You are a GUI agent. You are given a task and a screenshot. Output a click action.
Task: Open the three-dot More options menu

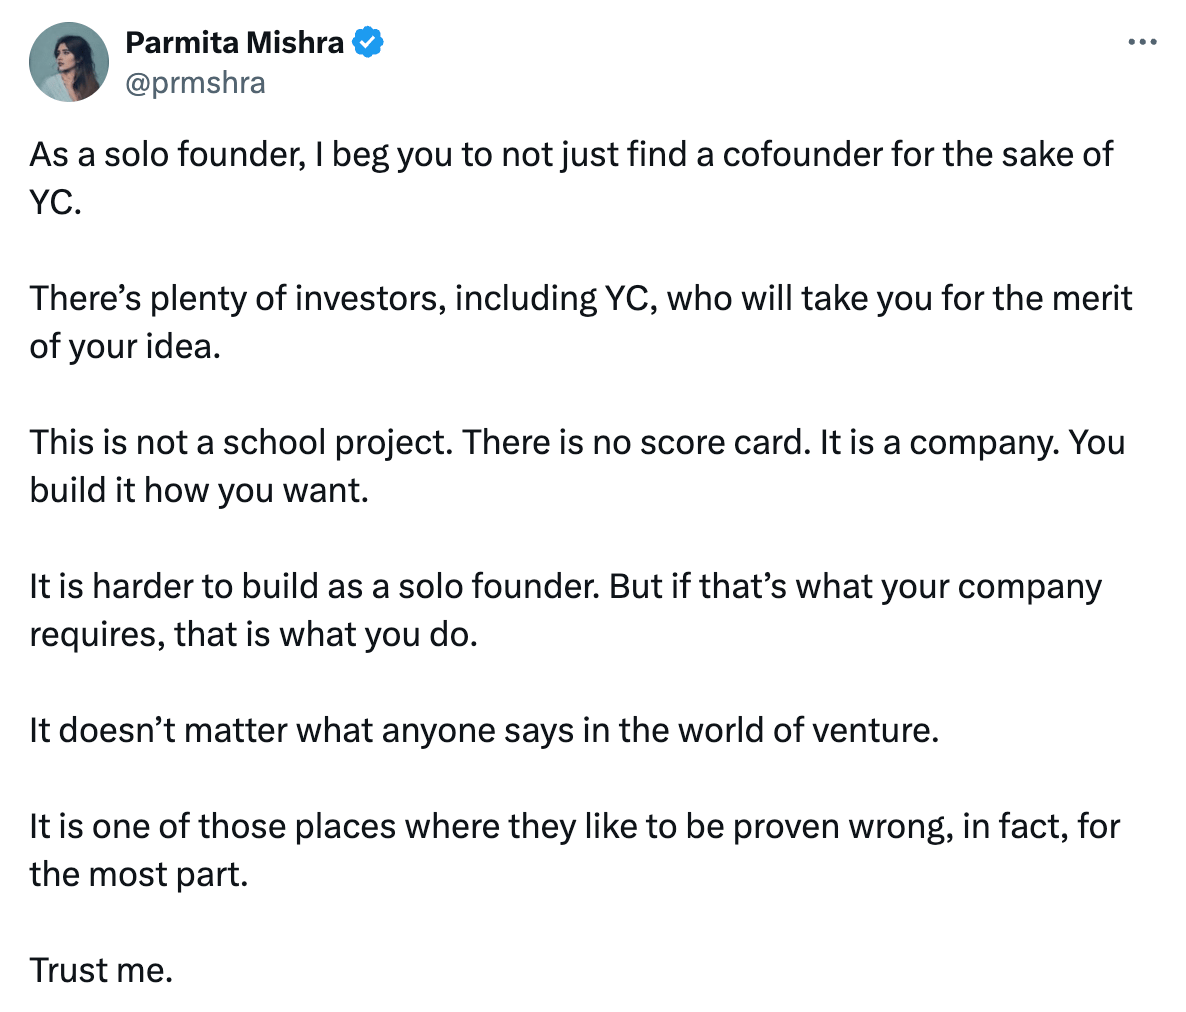(x=1142, y=43)
